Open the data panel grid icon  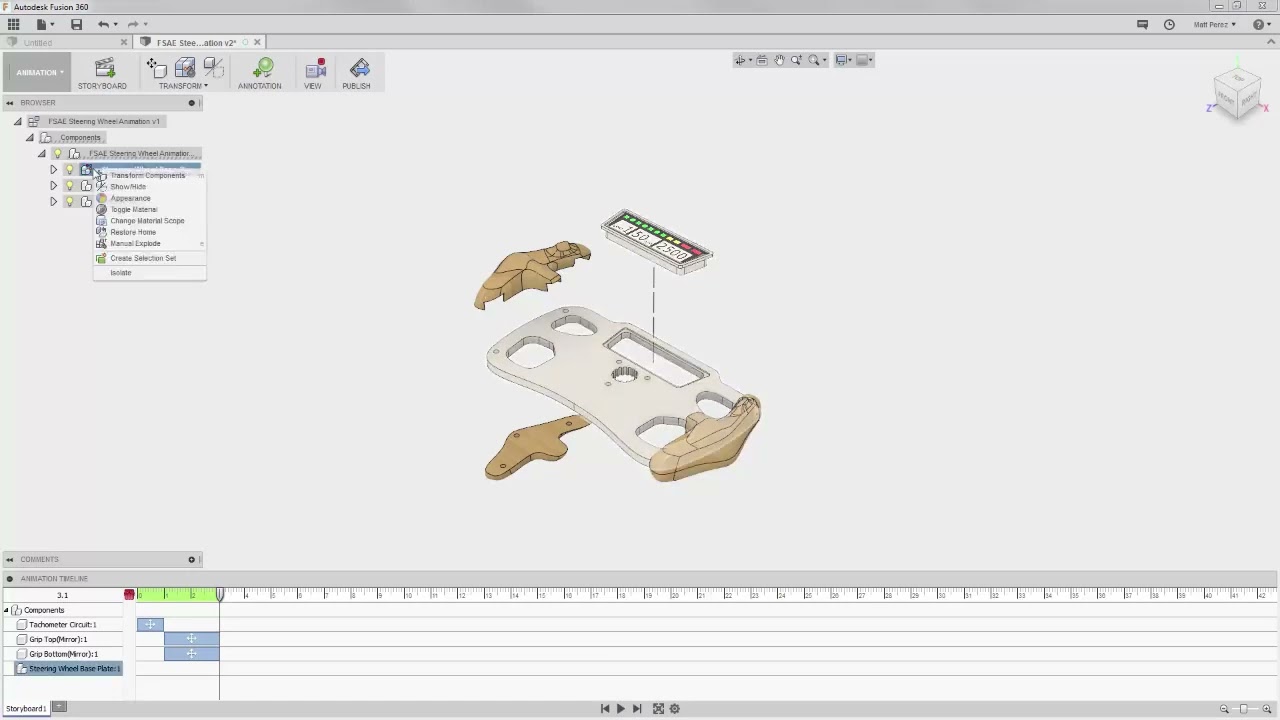13,24
